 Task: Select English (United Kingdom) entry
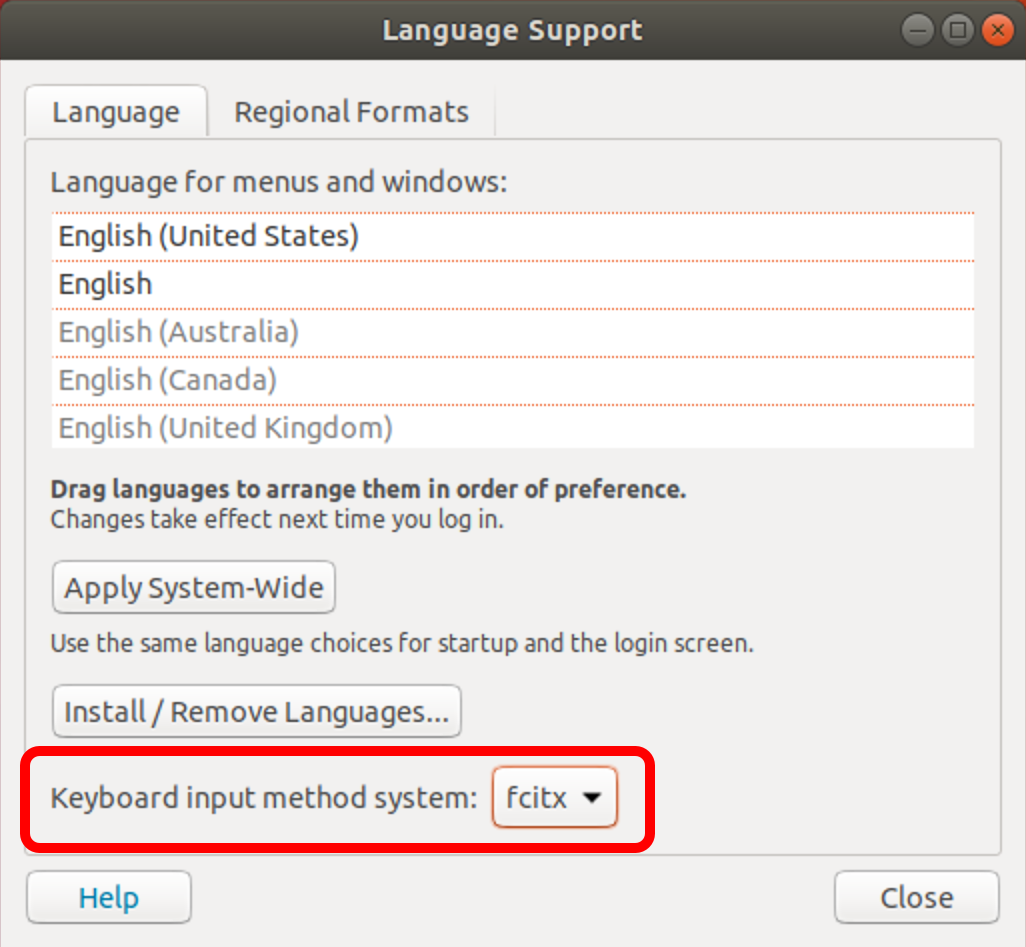point(513,427)
